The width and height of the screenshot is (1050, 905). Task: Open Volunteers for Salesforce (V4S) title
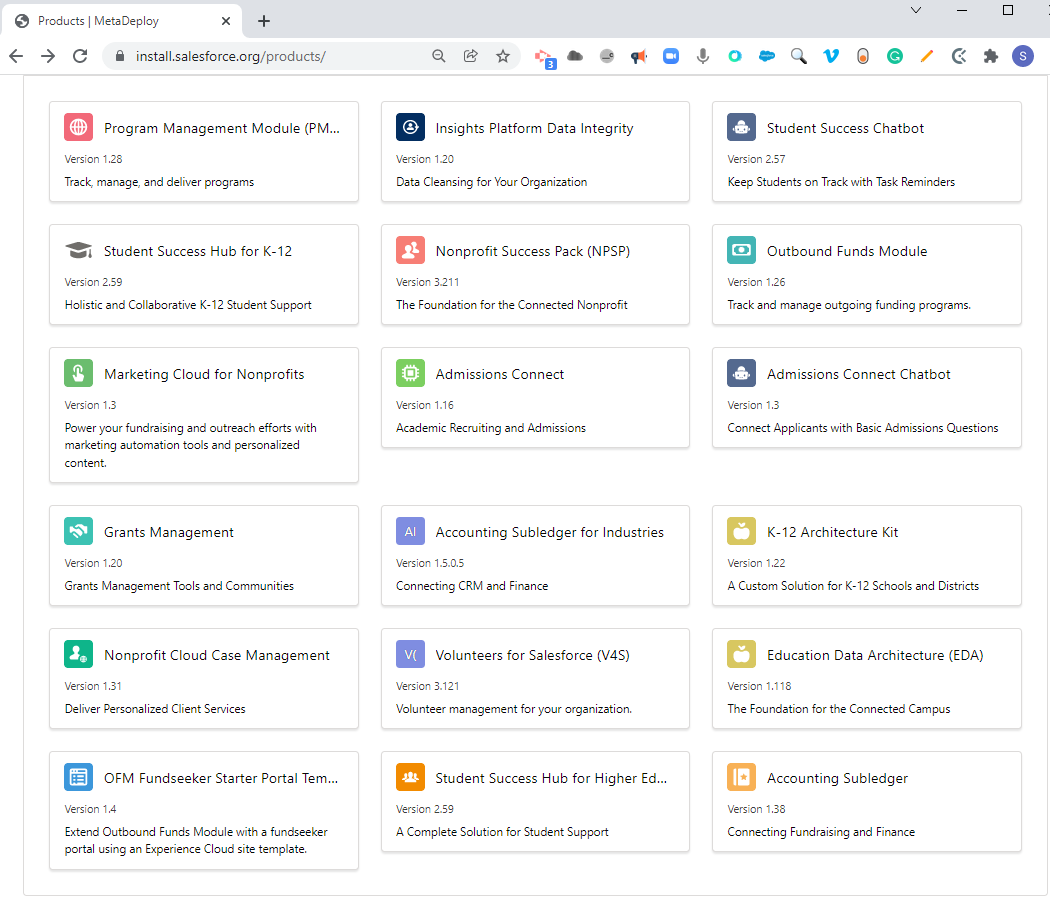point(532,655)
